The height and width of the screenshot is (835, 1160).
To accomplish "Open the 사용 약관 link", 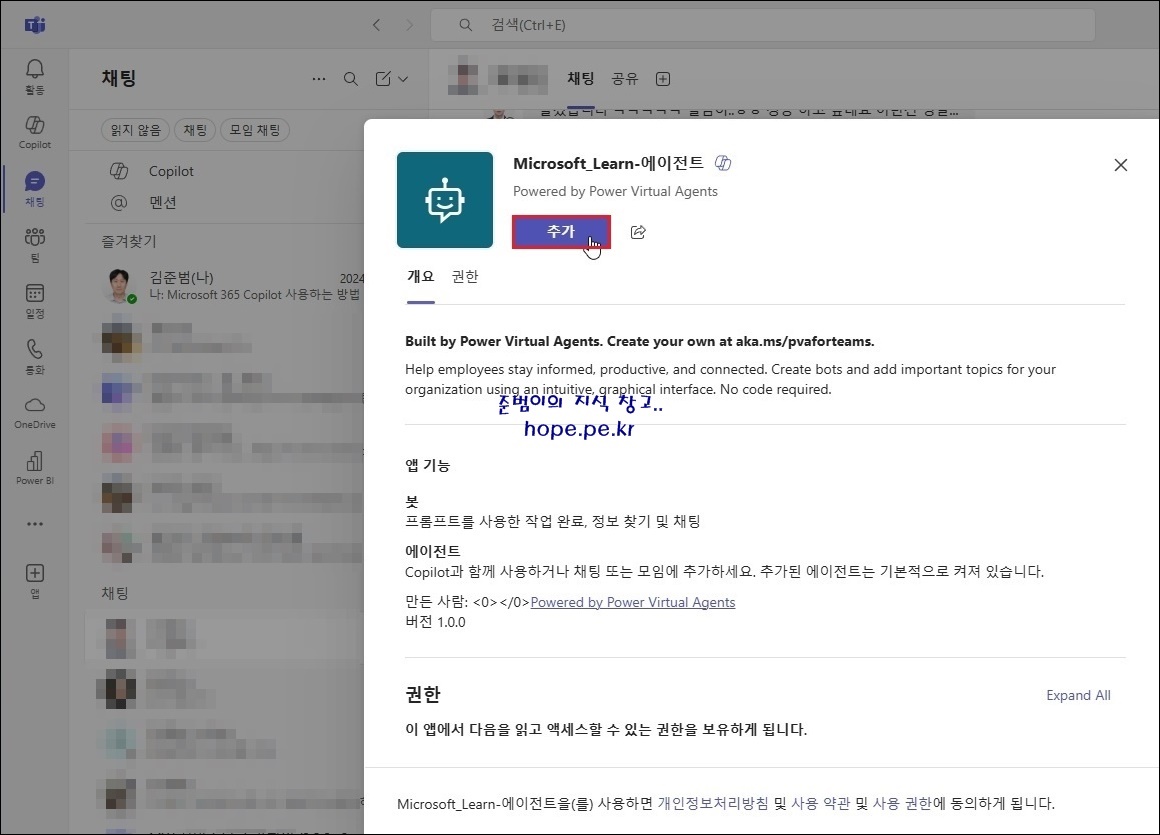I will point(820,803).
